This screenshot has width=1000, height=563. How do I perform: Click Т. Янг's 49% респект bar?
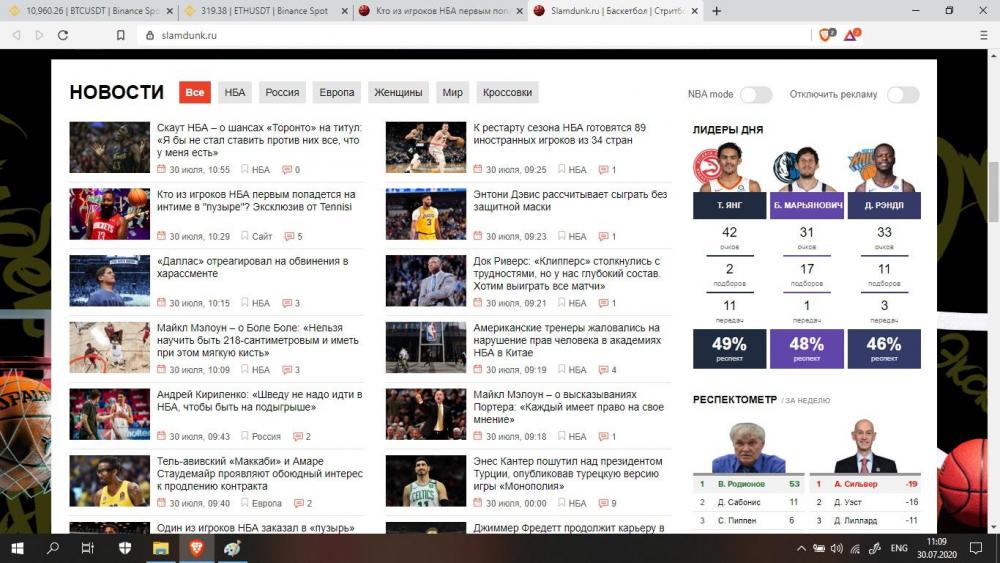(729, 349)
